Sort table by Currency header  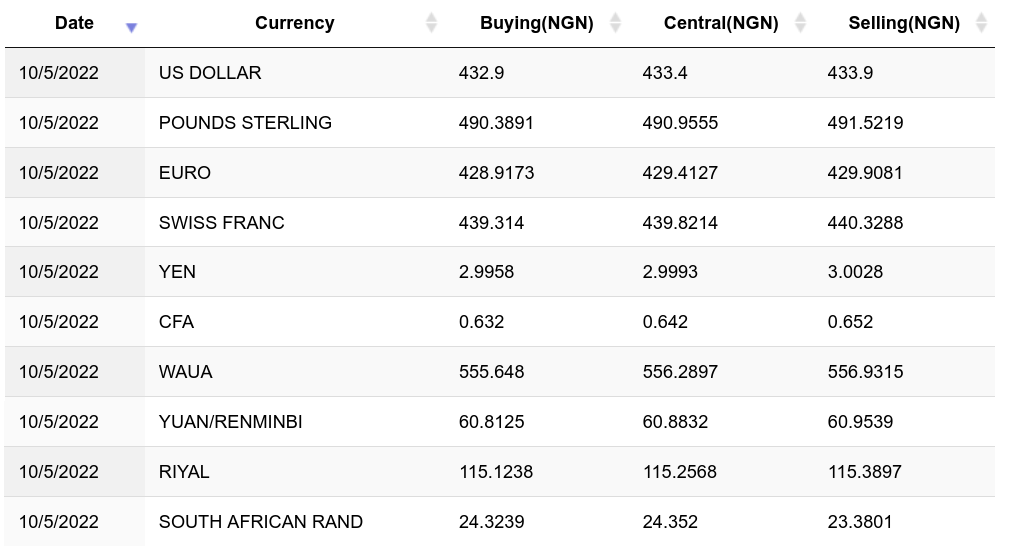coord(294,23)
